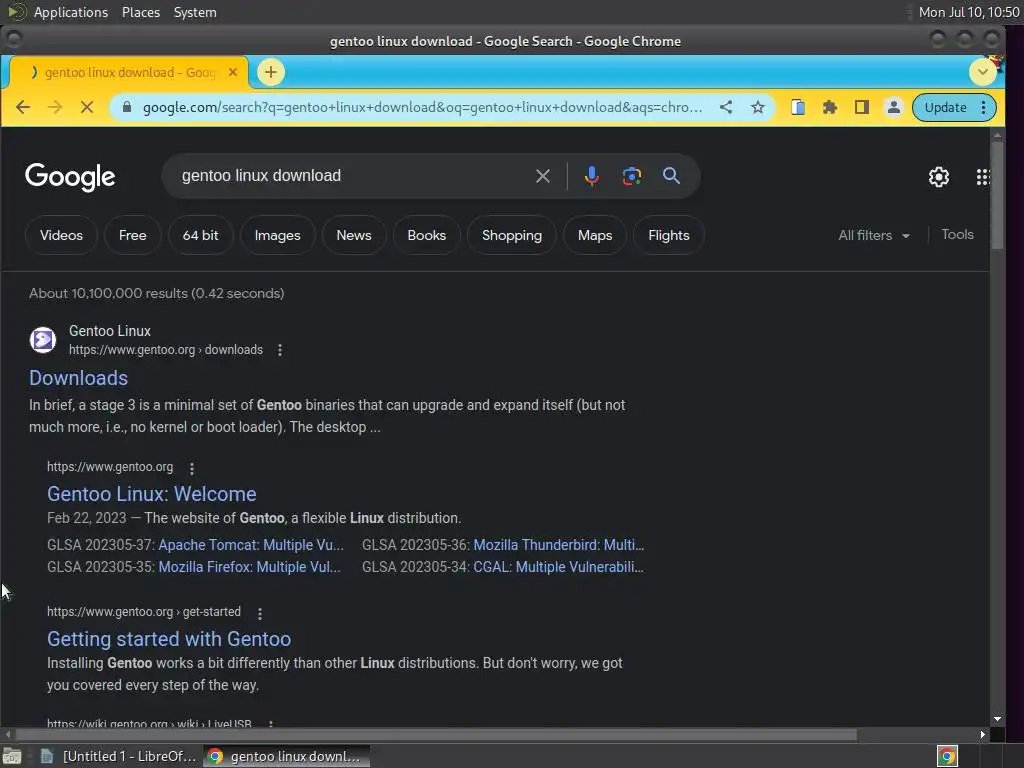
Task: Click the scroll right arrow
Action: tap(982, 735)
